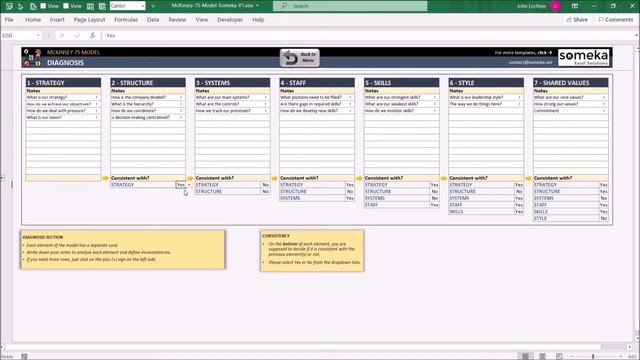This screenshot has width=640, height=360.
Task: Select the note 'What are the controls?'
Action: 232,104
